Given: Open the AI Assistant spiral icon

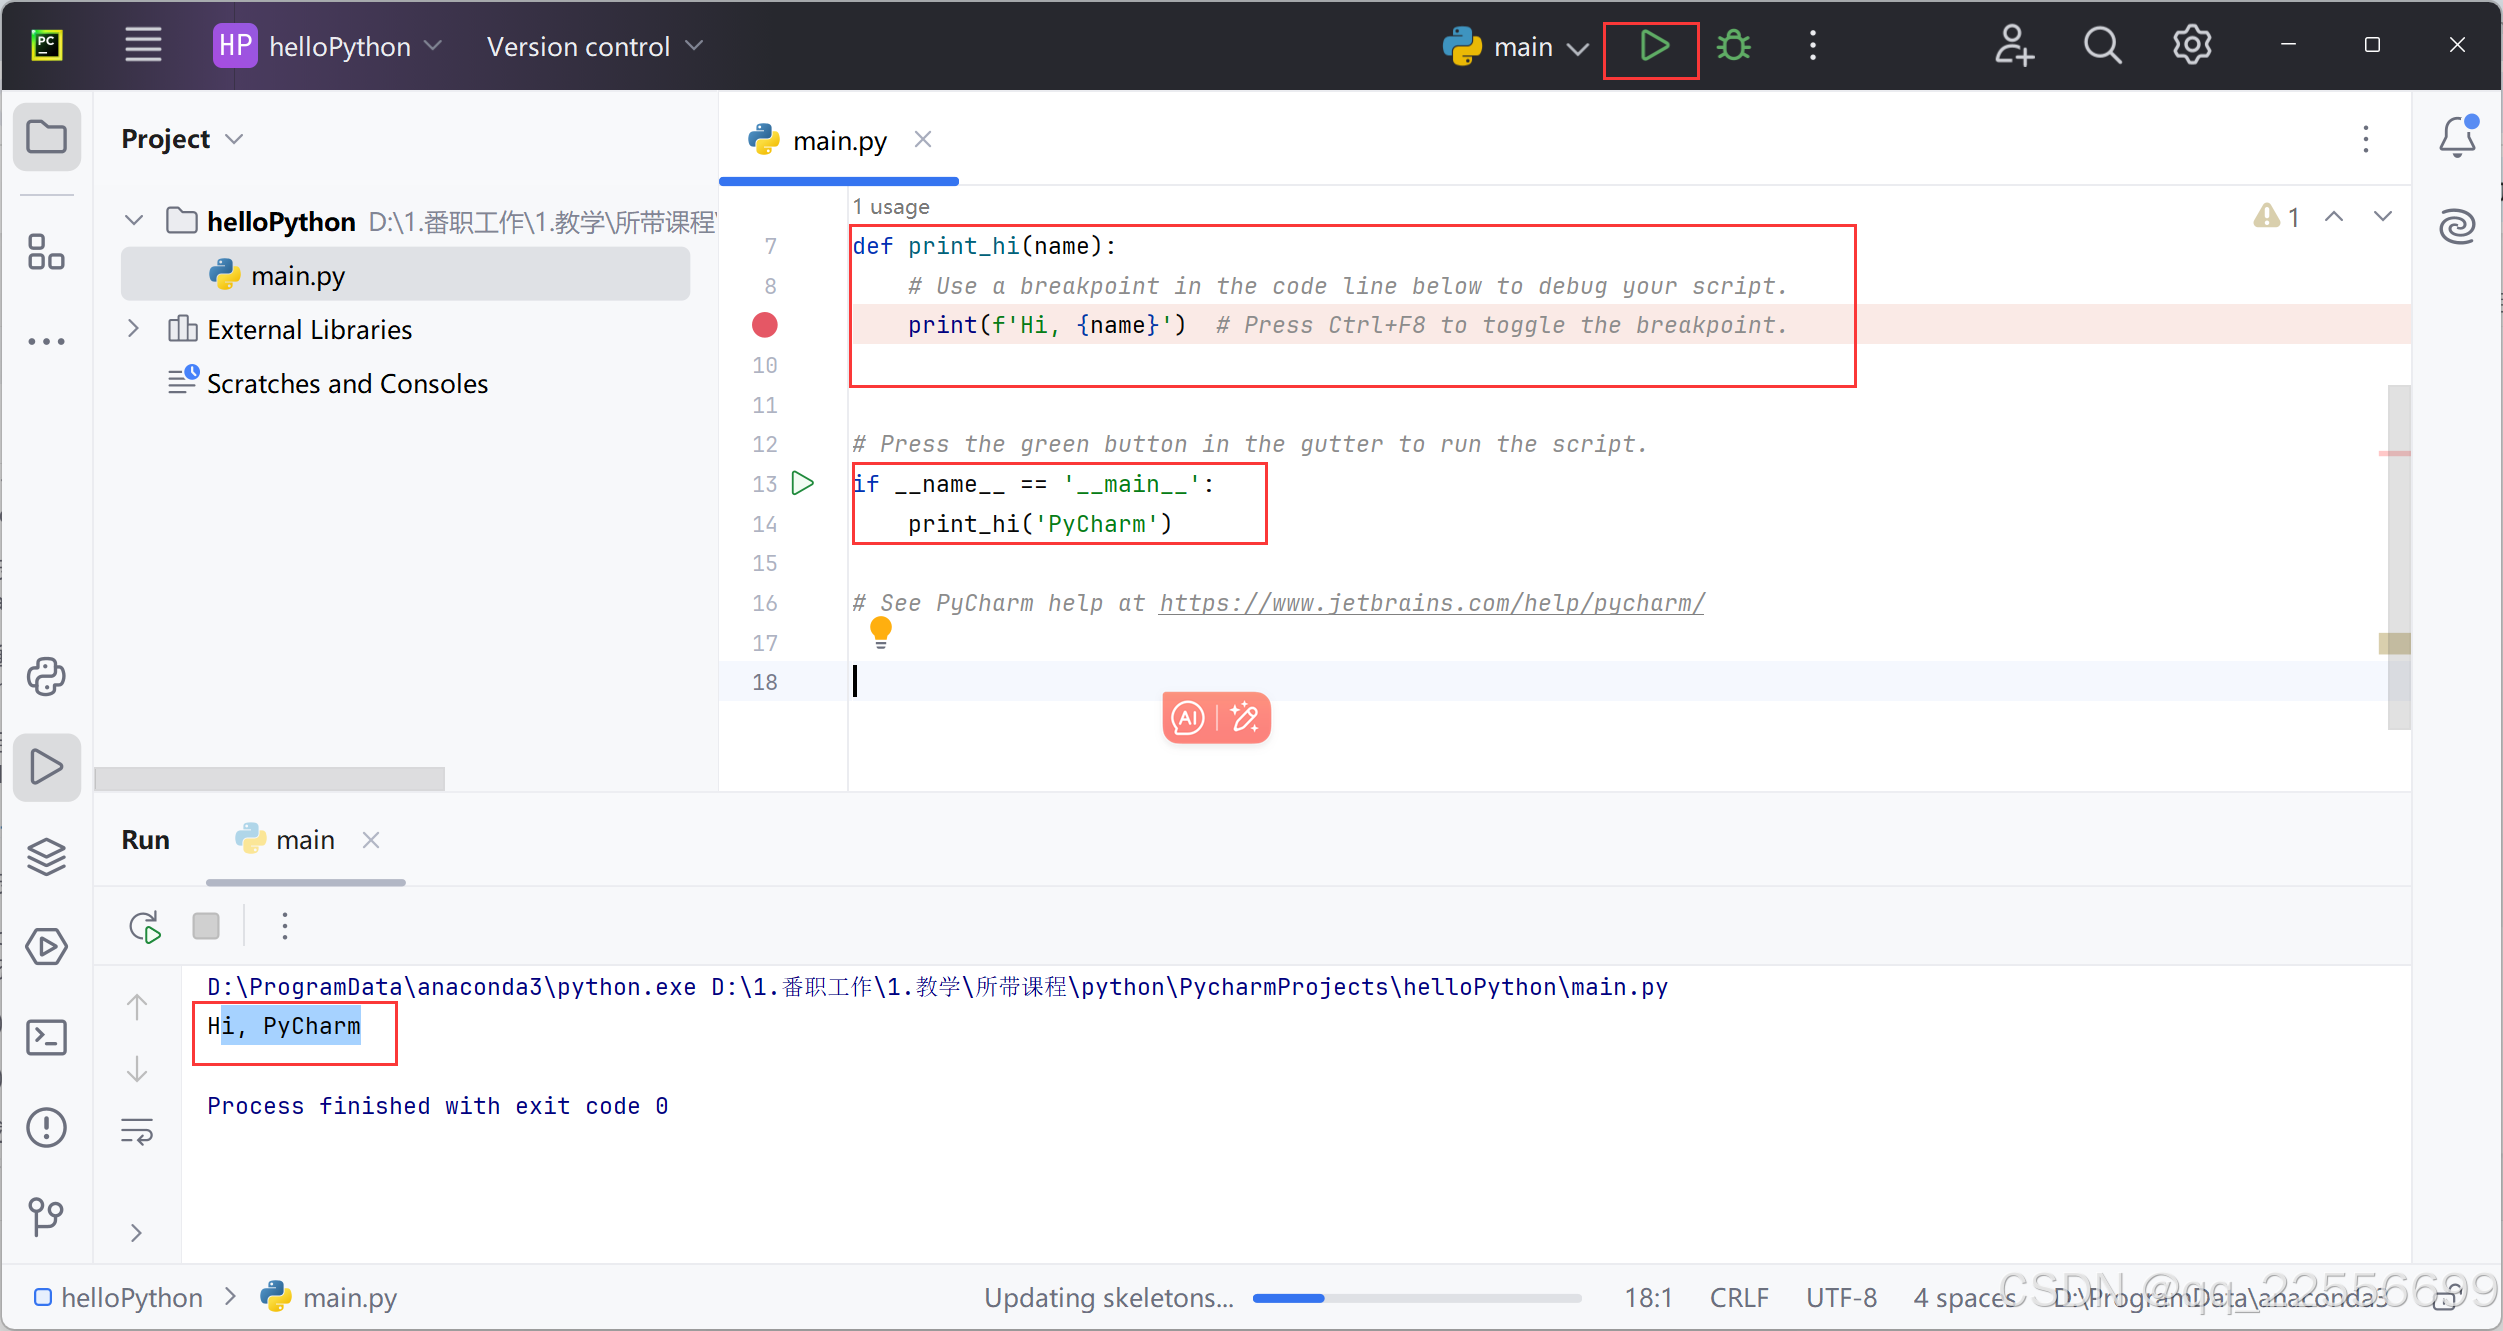Looking at the screenshot, I should (x=2458, y=226).
